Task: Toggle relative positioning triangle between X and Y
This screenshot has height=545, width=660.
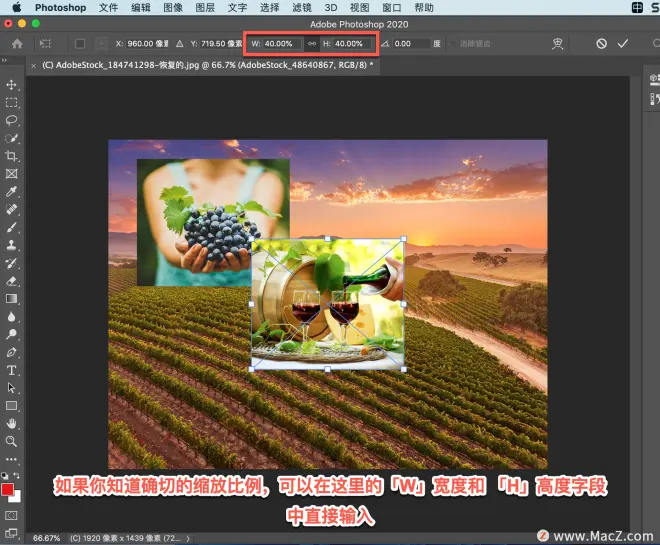Action: coord(180,44)
